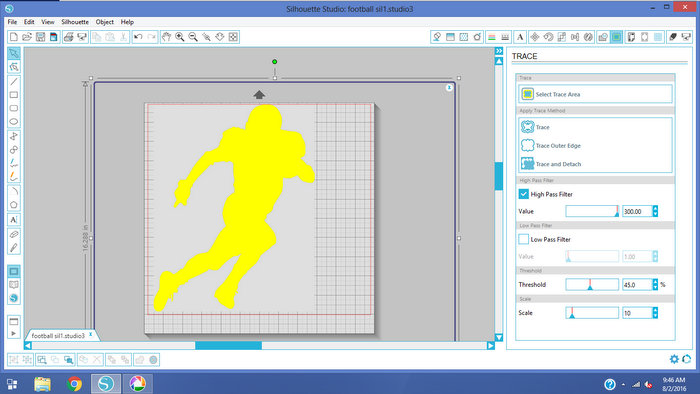The height and width of the screenshot is (394, 700).
Task: Open Picasa from the taskbar
Action: click(x=138, y=384)
